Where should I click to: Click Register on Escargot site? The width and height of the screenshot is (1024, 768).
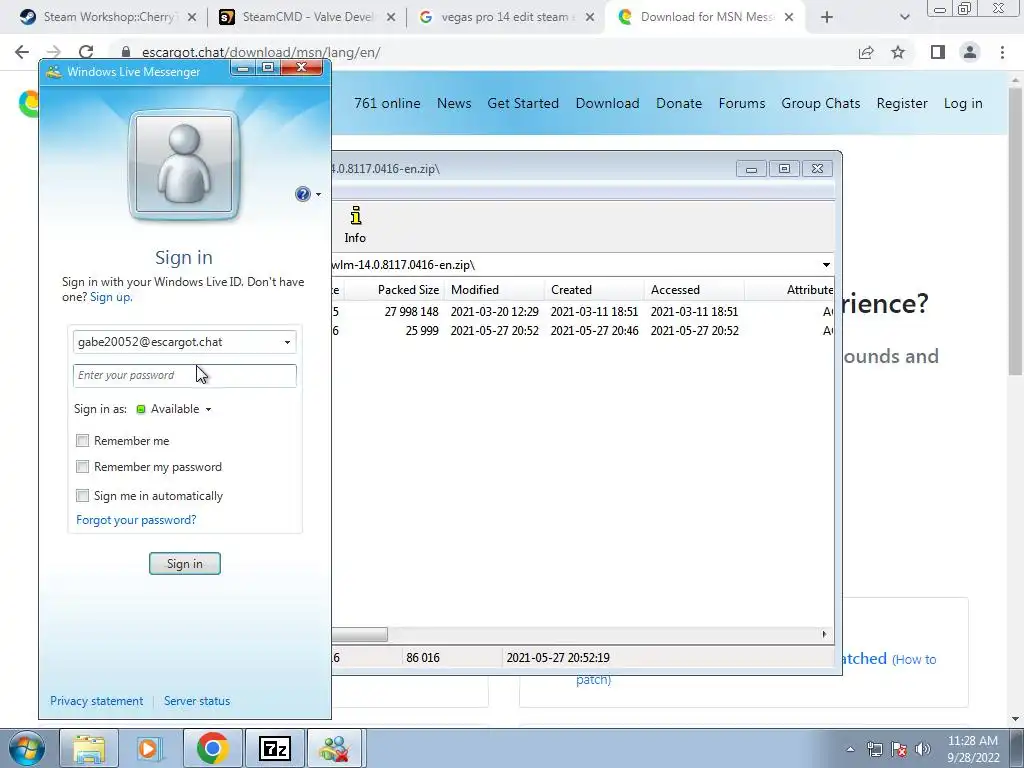pos(902,103)
